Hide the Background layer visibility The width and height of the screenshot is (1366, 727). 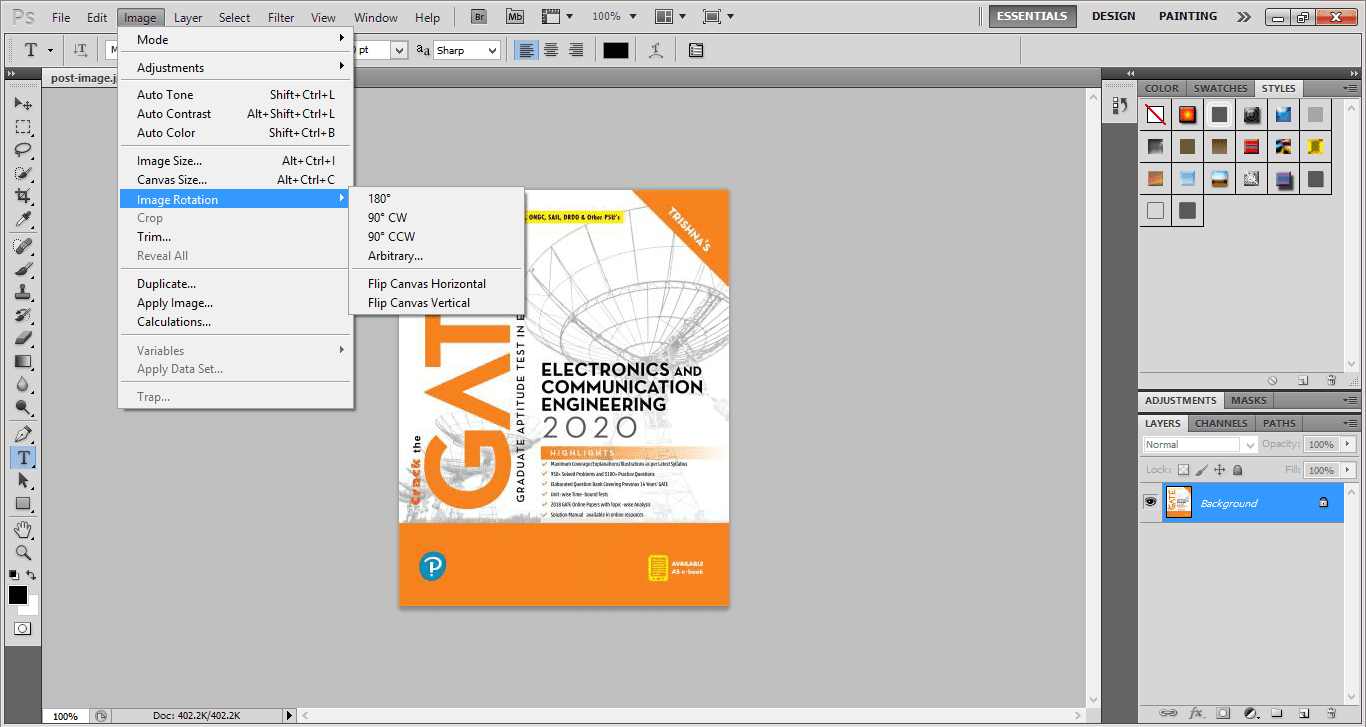point(1150,502)
